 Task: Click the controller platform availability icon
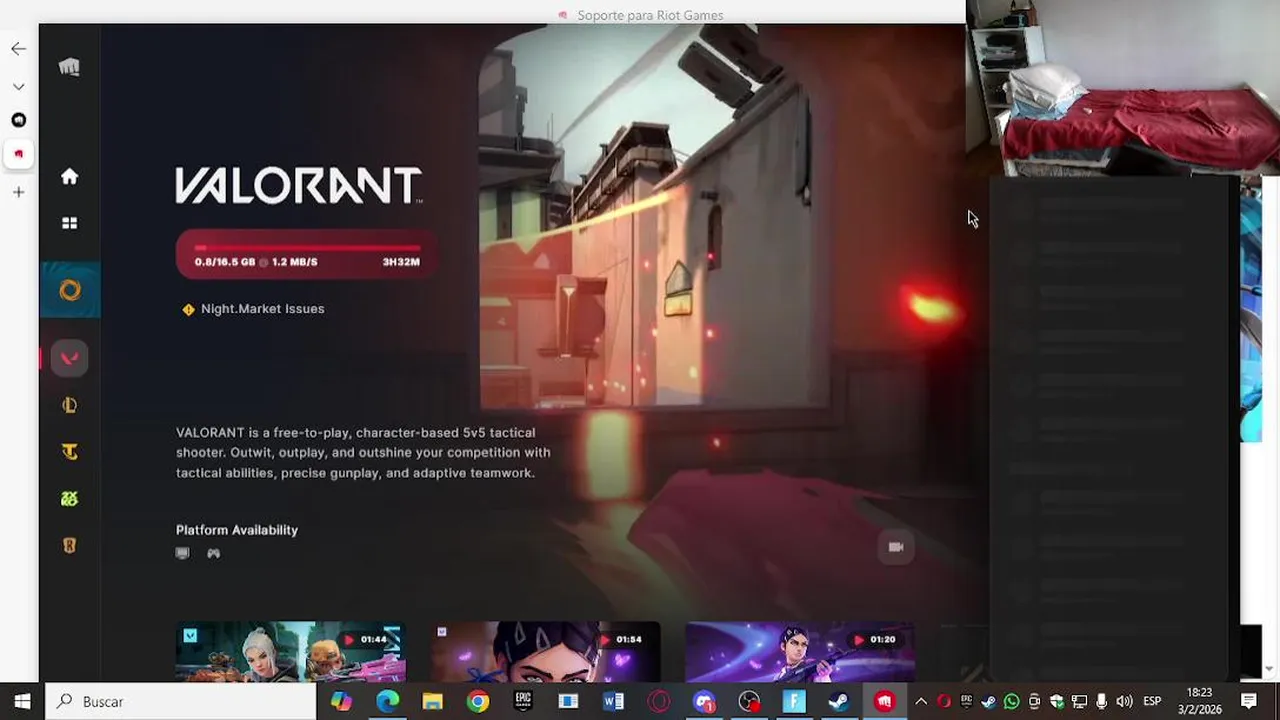(x=213, y=553)
